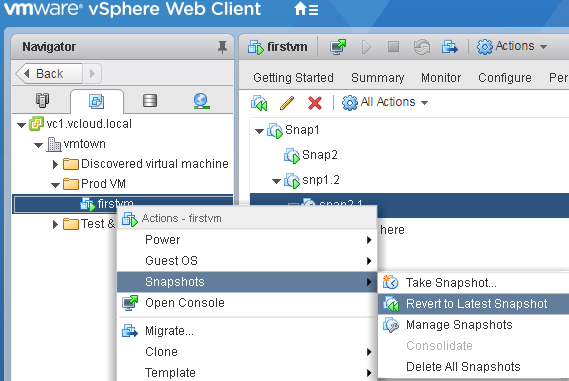Viewport: 569px width, 381px height.
Task: Open the Configure tab
Action: tap(504, 78)
